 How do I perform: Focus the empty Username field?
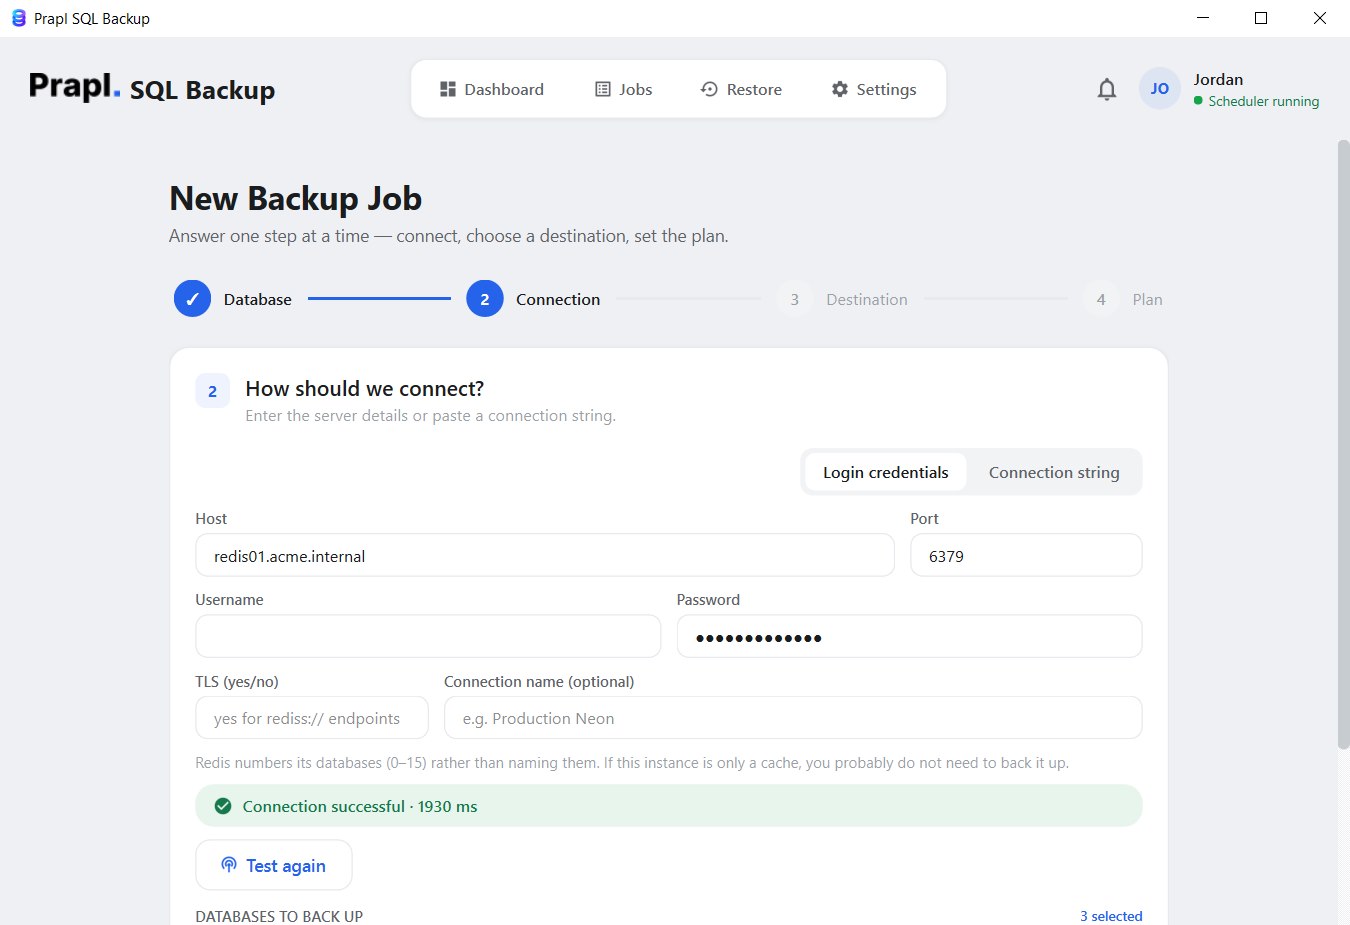click(x=428, y=636)
